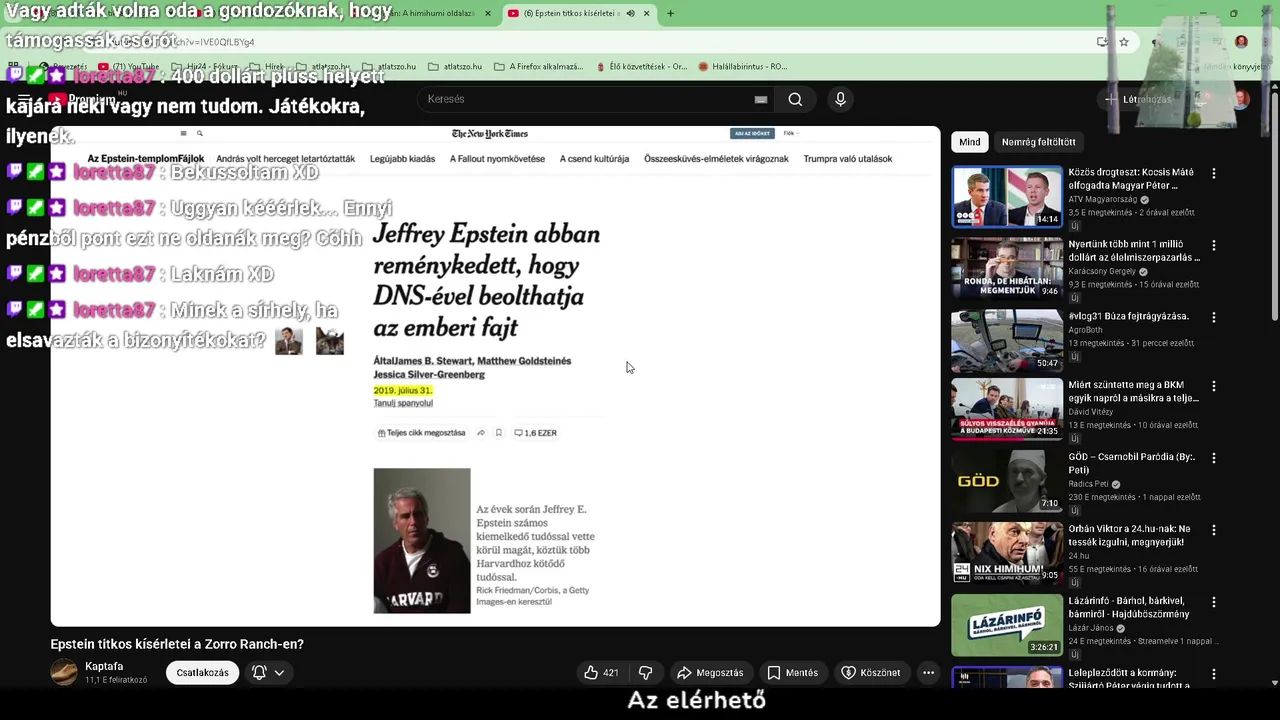Screen dimensions: 1280x720
Task: Open more actions ellipsis under the video
Action: pyautogui.click(x=928, y=673)
